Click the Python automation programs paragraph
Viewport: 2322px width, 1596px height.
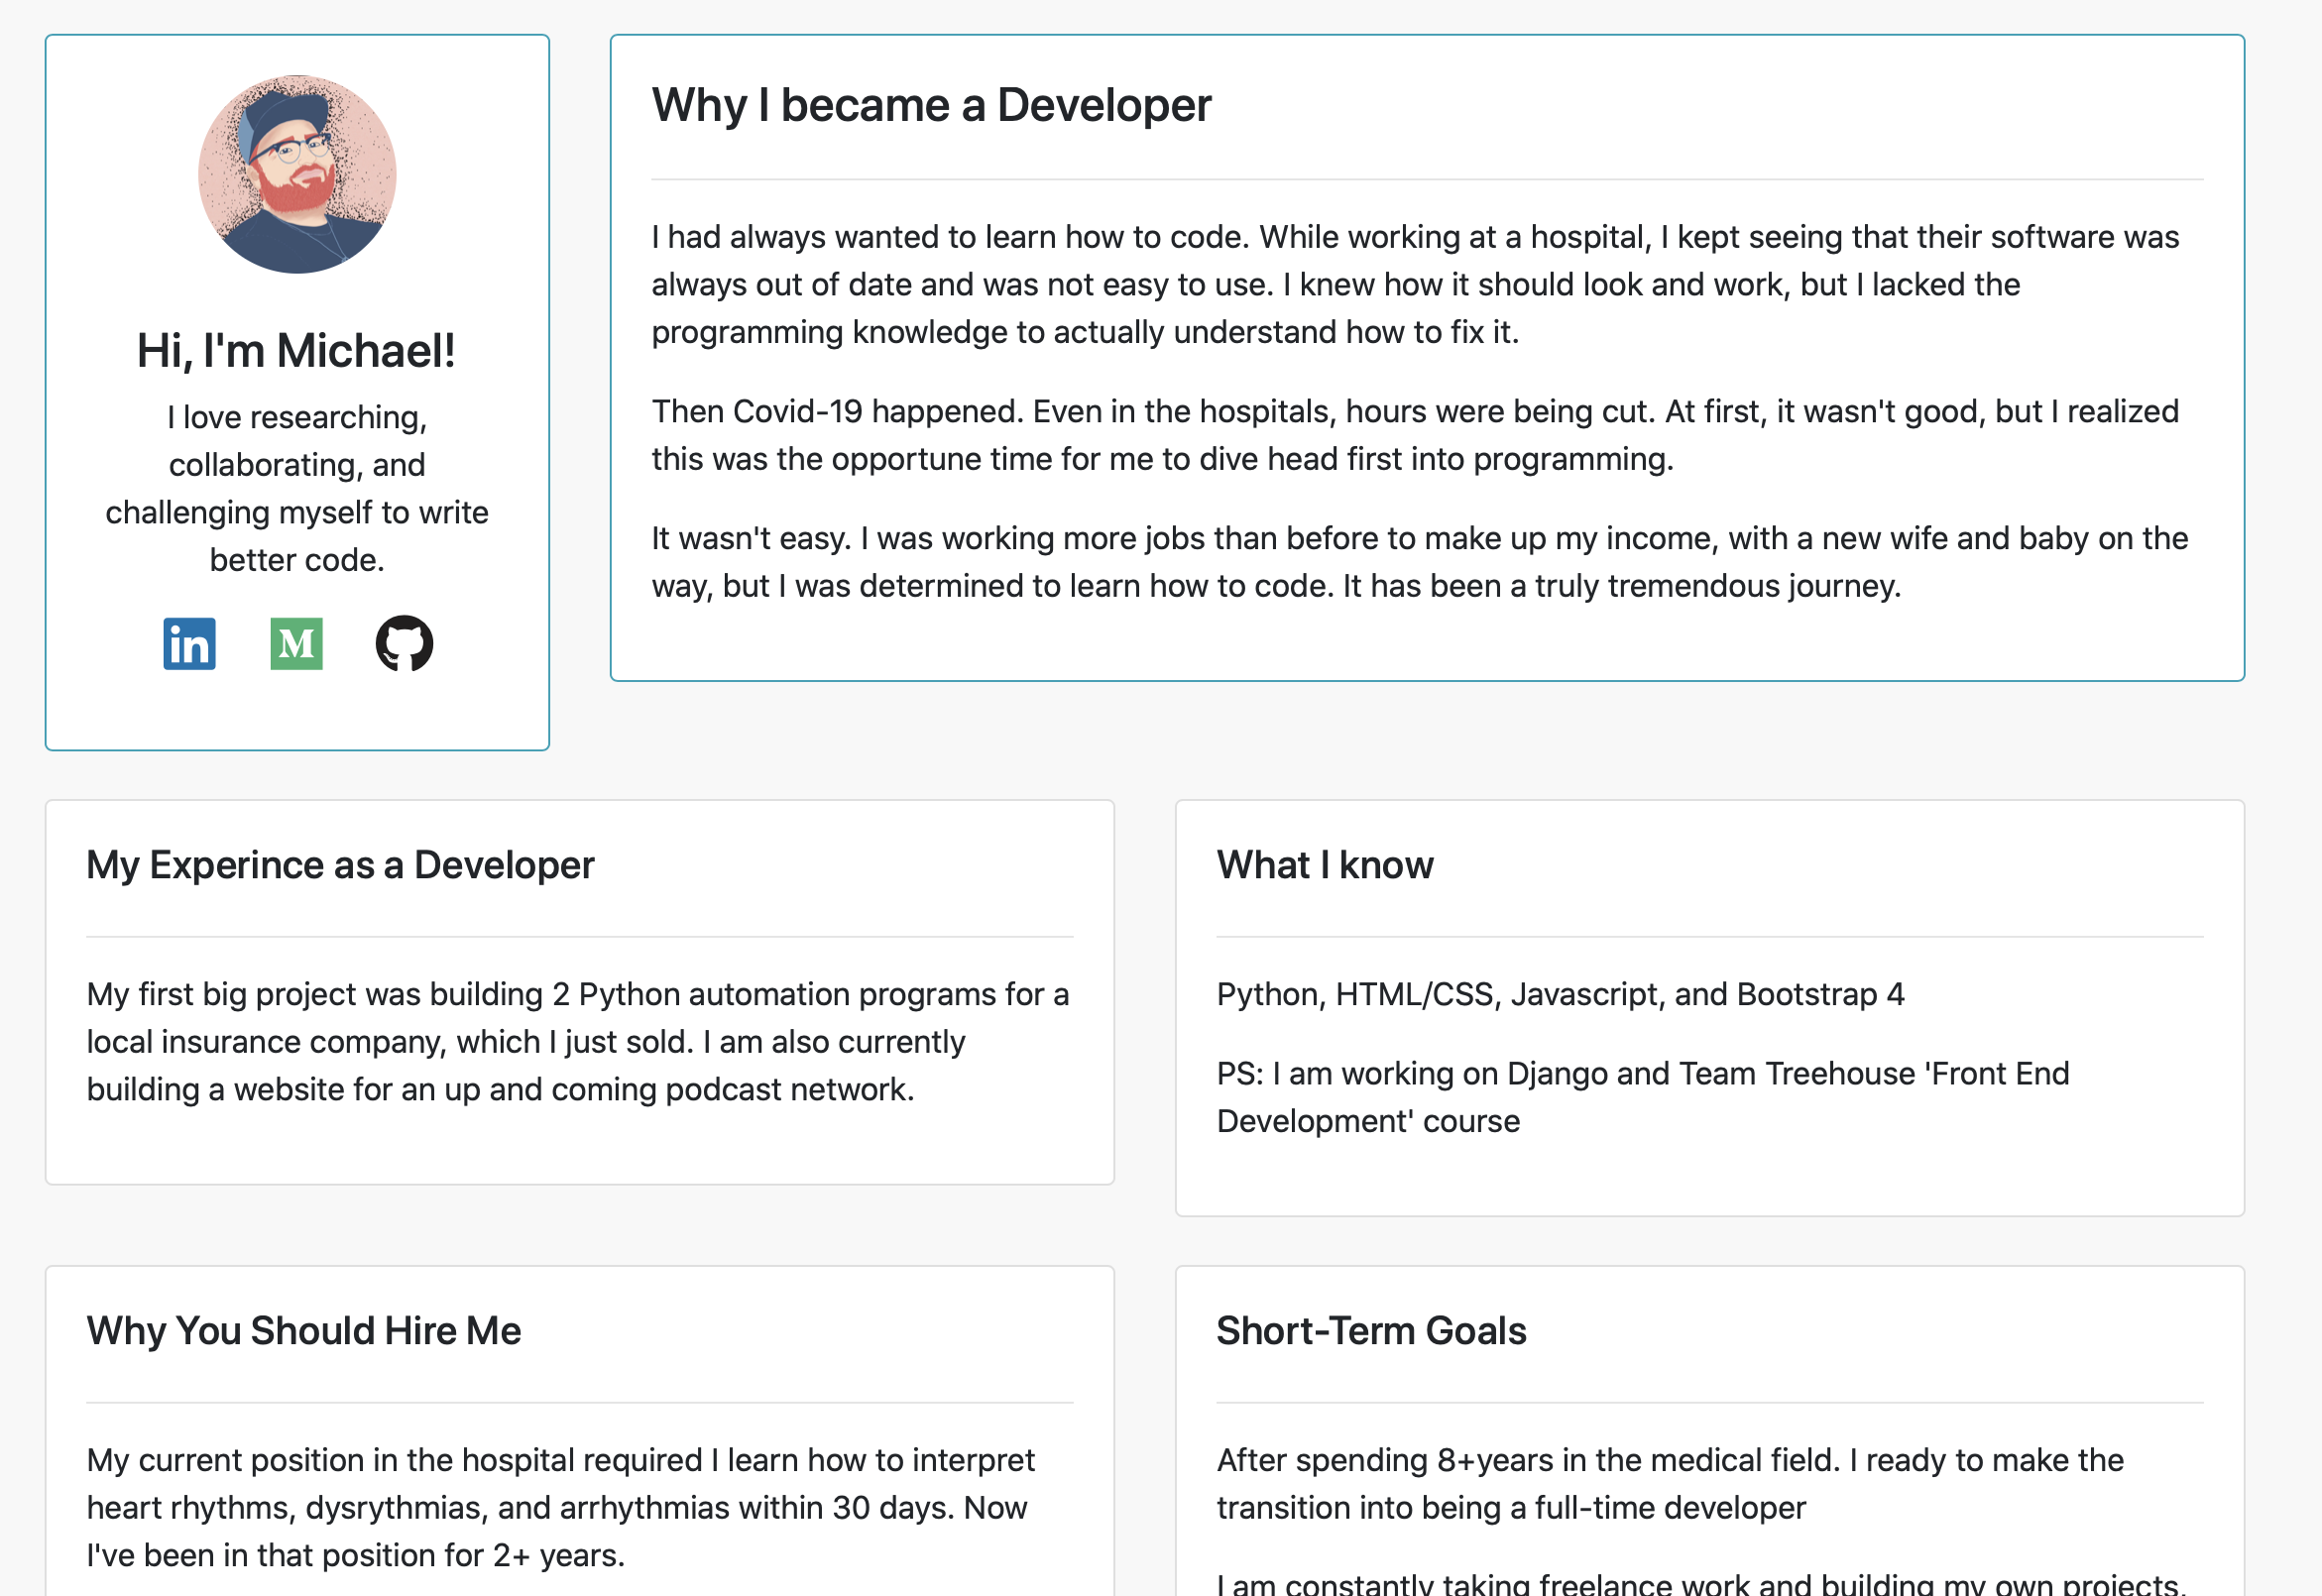tap(577, 1042)
